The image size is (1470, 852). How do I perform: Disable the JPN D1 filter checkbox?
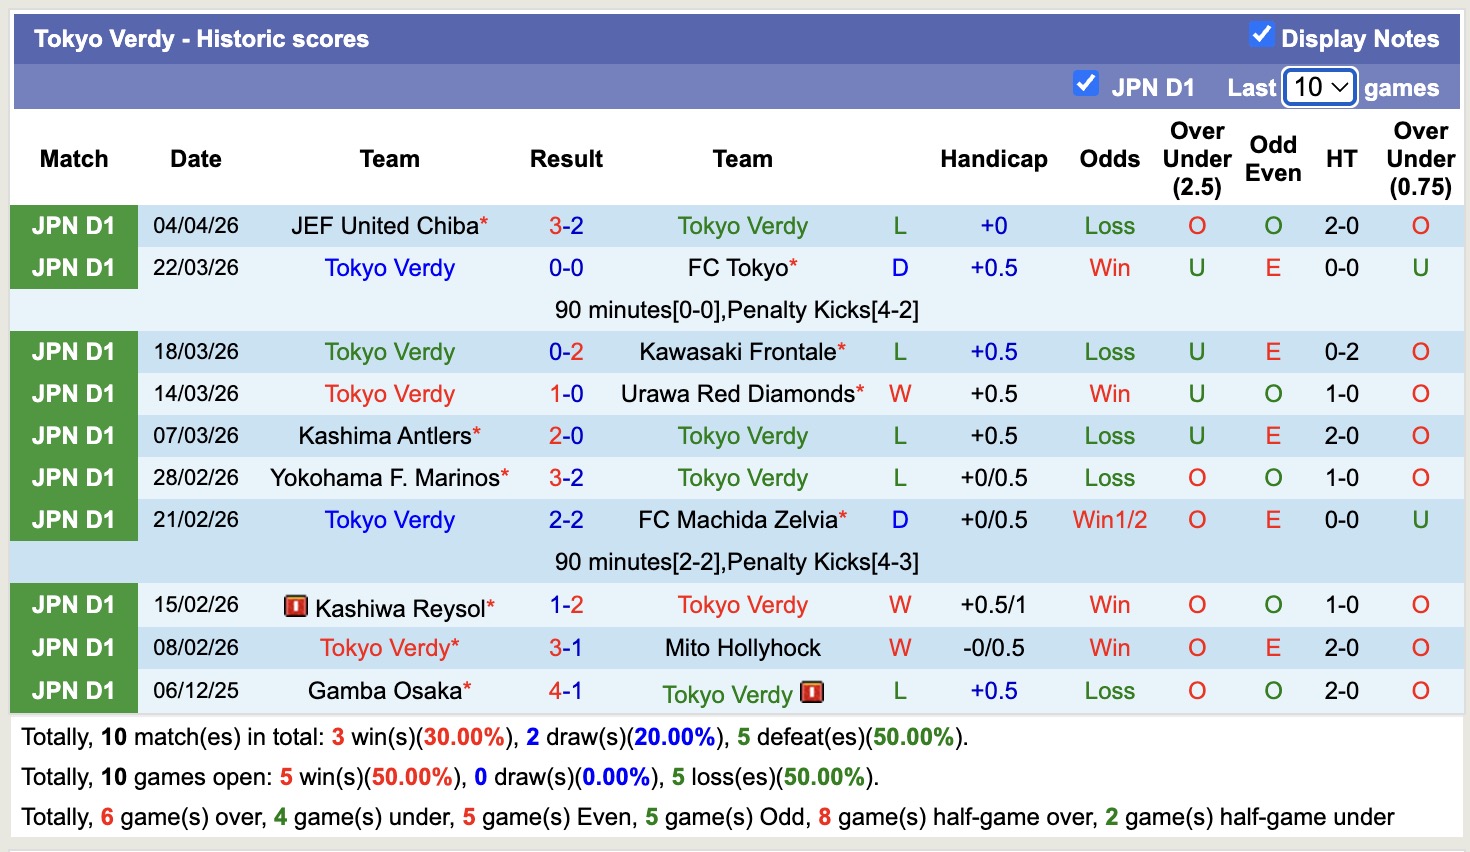click(x=1086, y=84)
